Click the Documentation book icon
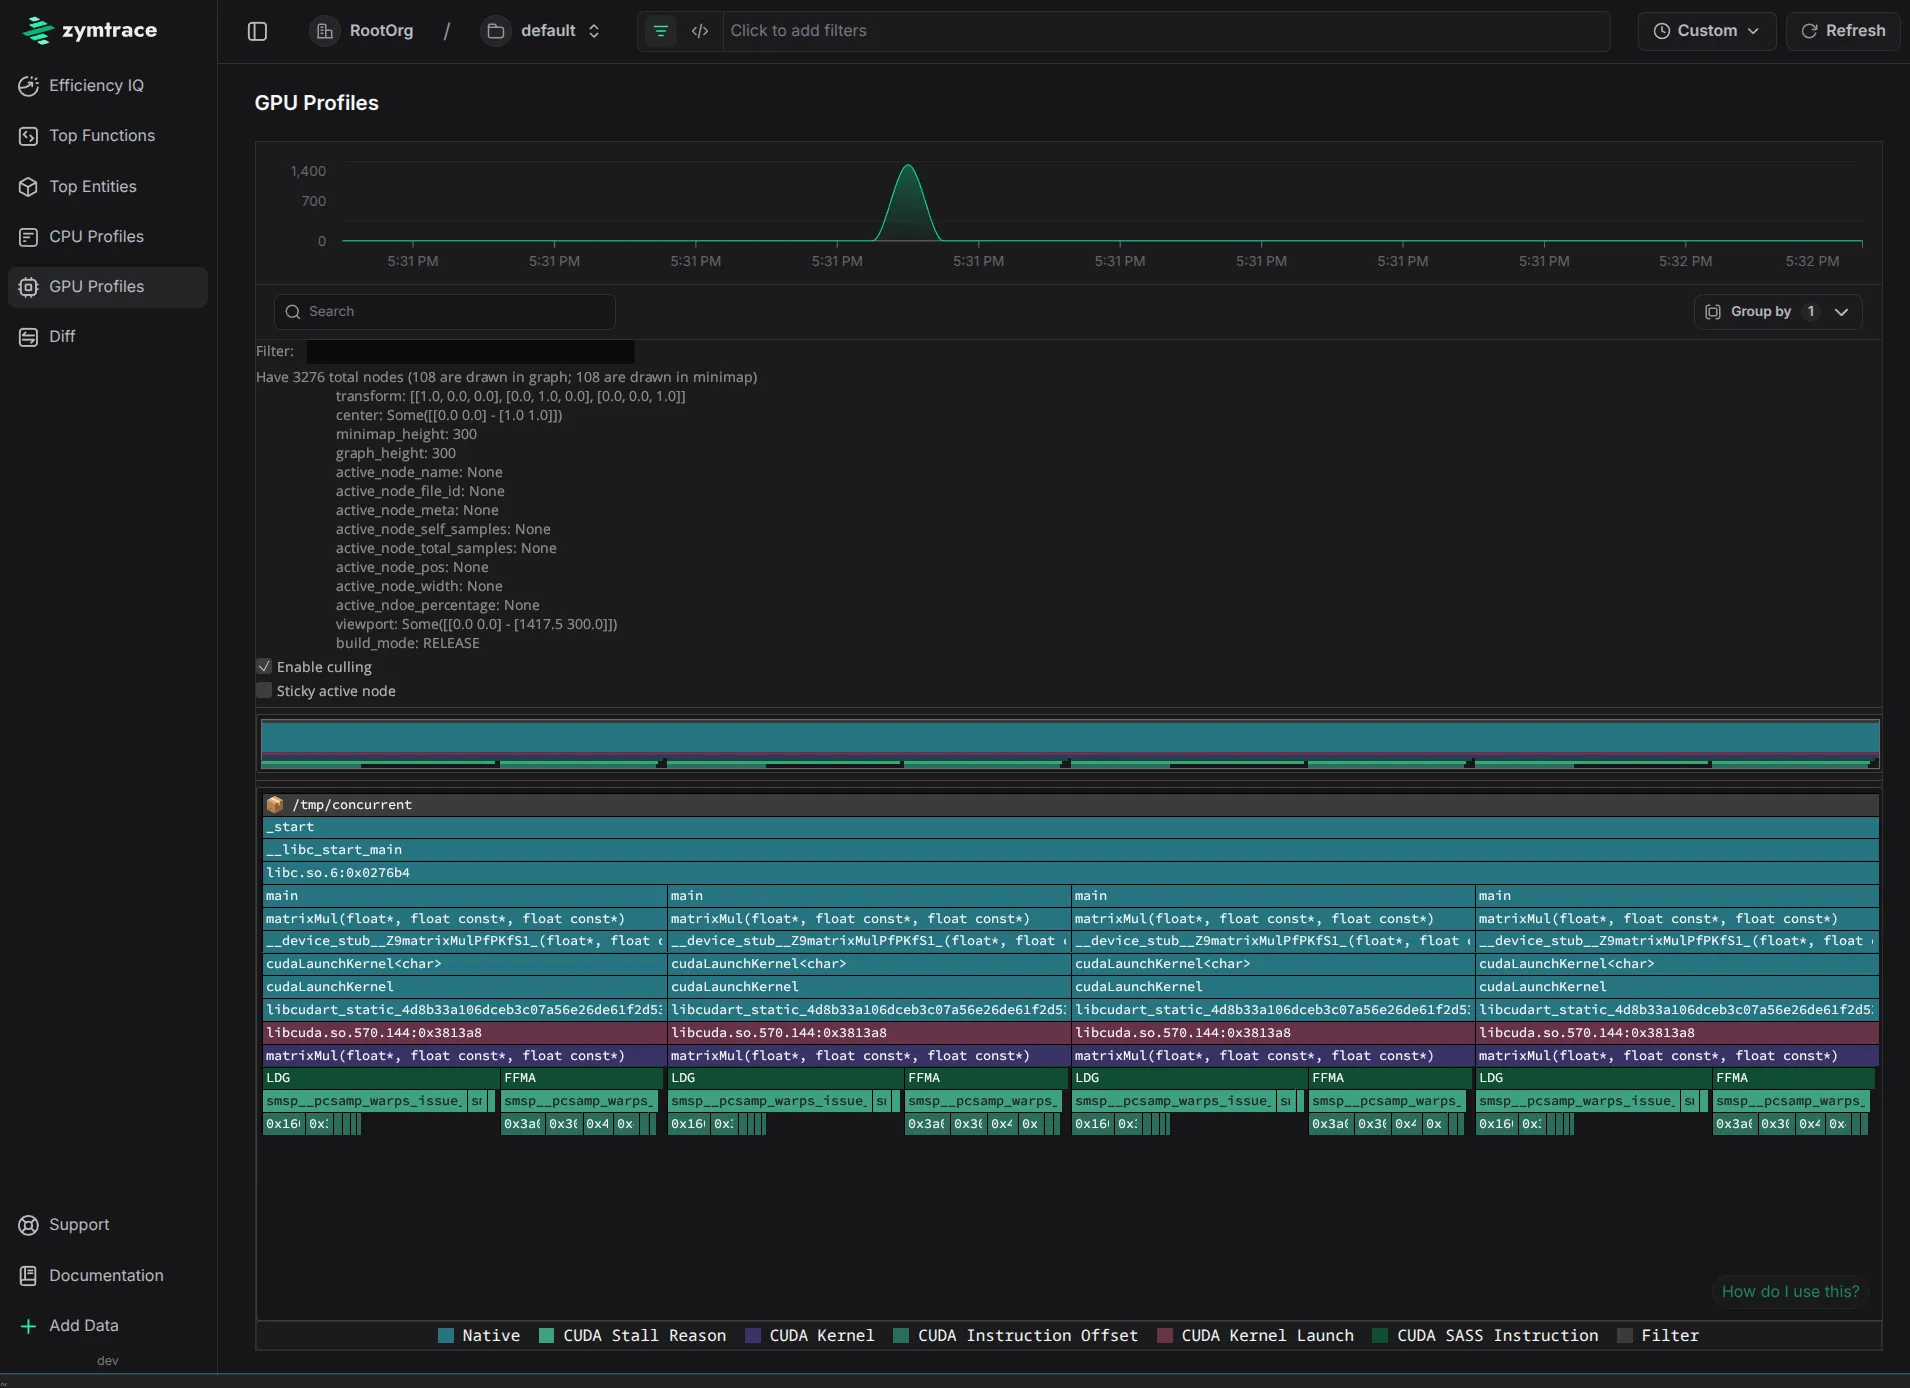The height and width of the screenshot is (1388, 1910). tap(28, 1276)
